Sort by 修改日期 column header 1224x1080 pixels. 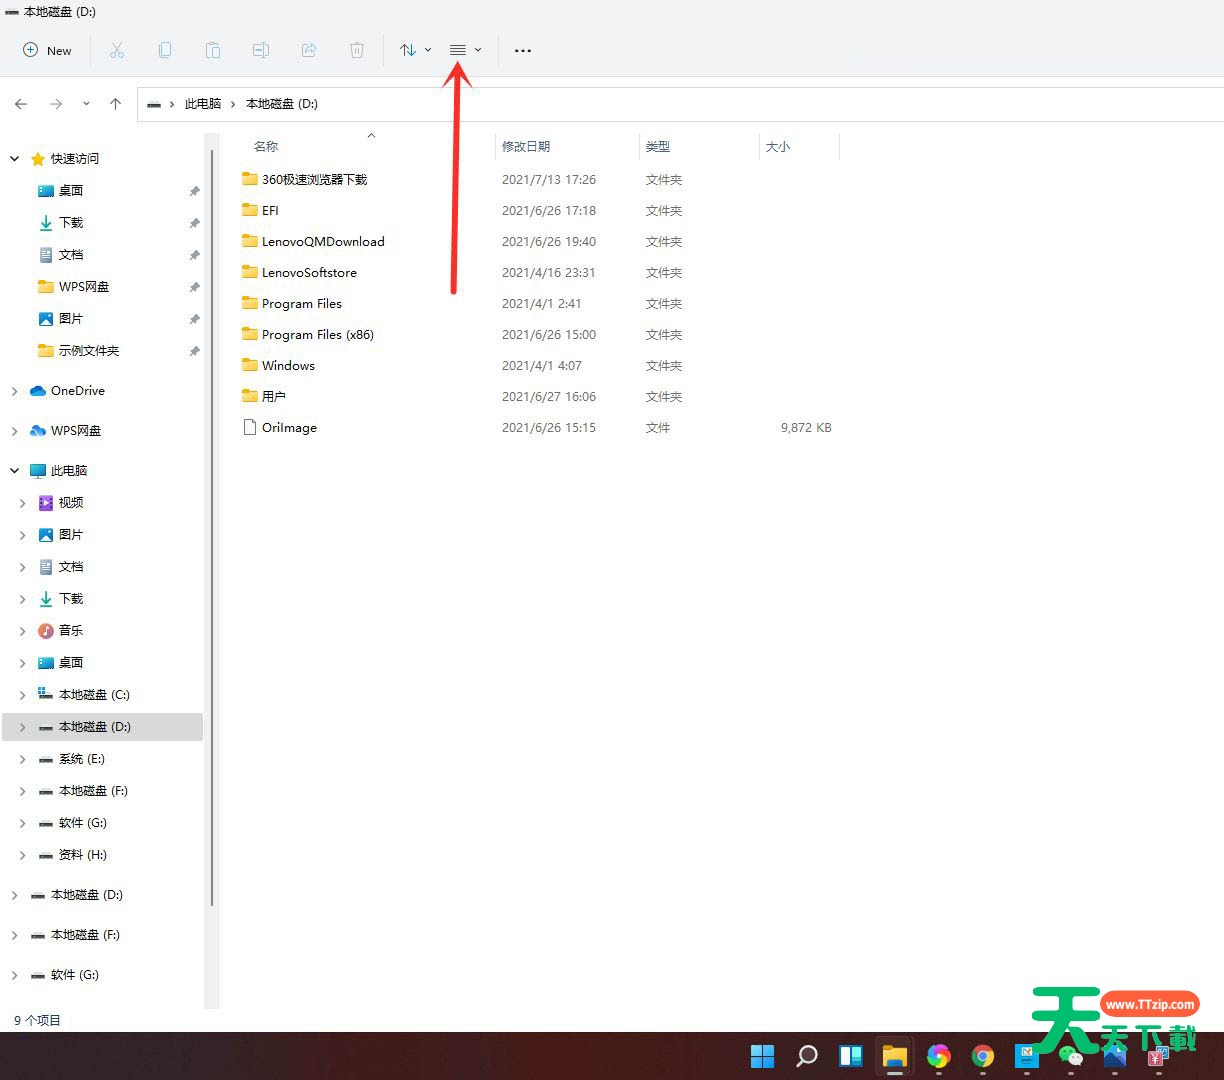tap(526, 147)
